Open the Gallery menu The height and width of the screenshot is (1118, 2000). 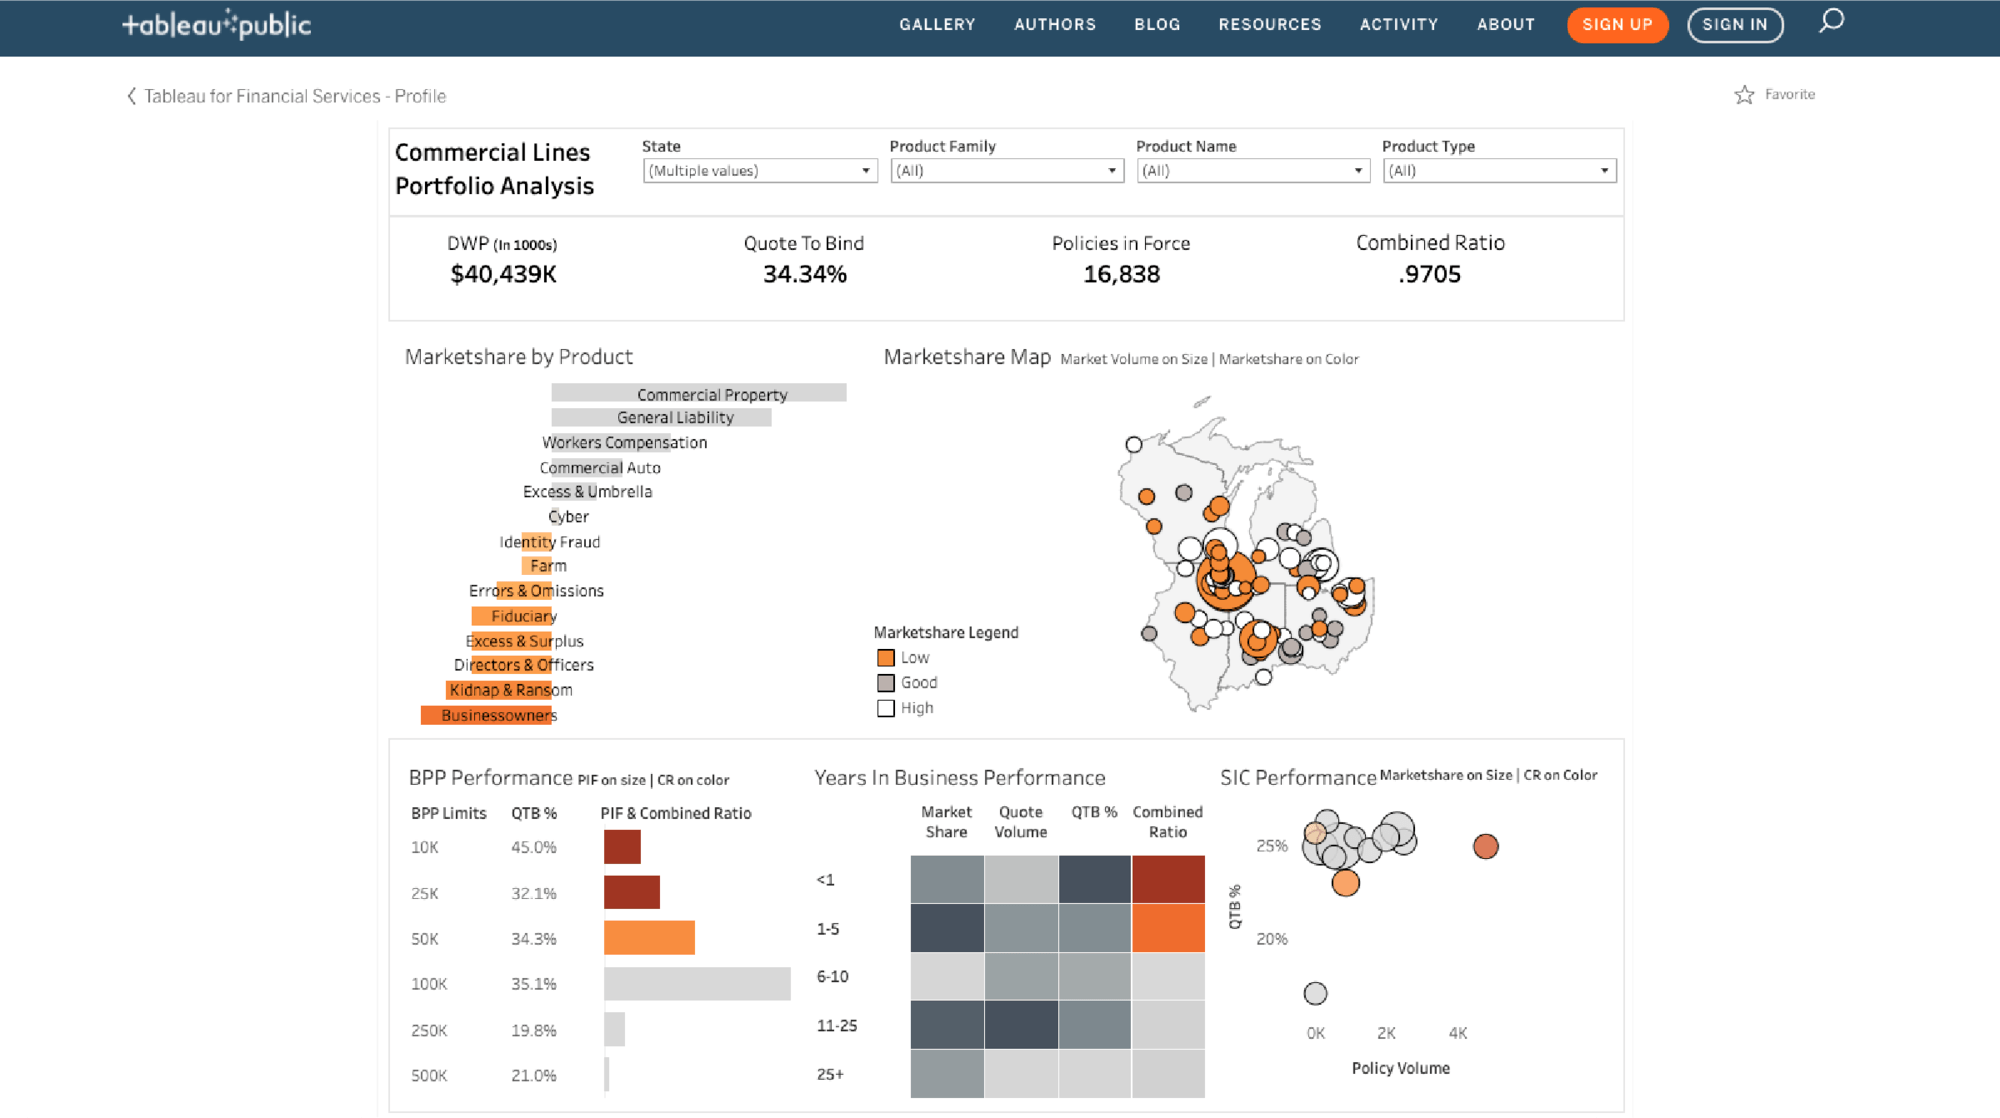tap(937, 24)
